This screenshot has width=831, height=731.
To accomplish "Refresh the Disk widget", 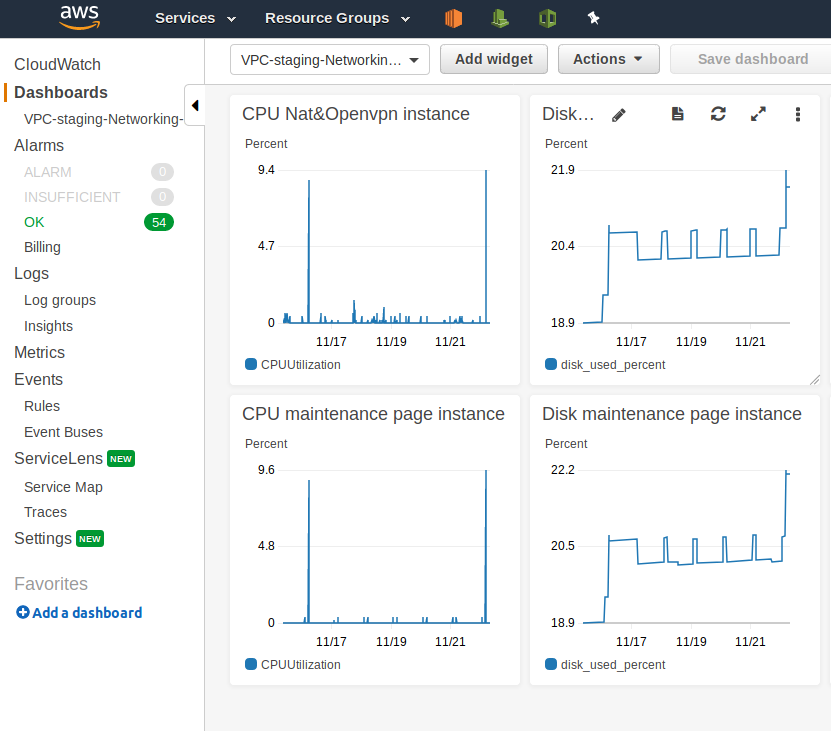I will (718, 115).
